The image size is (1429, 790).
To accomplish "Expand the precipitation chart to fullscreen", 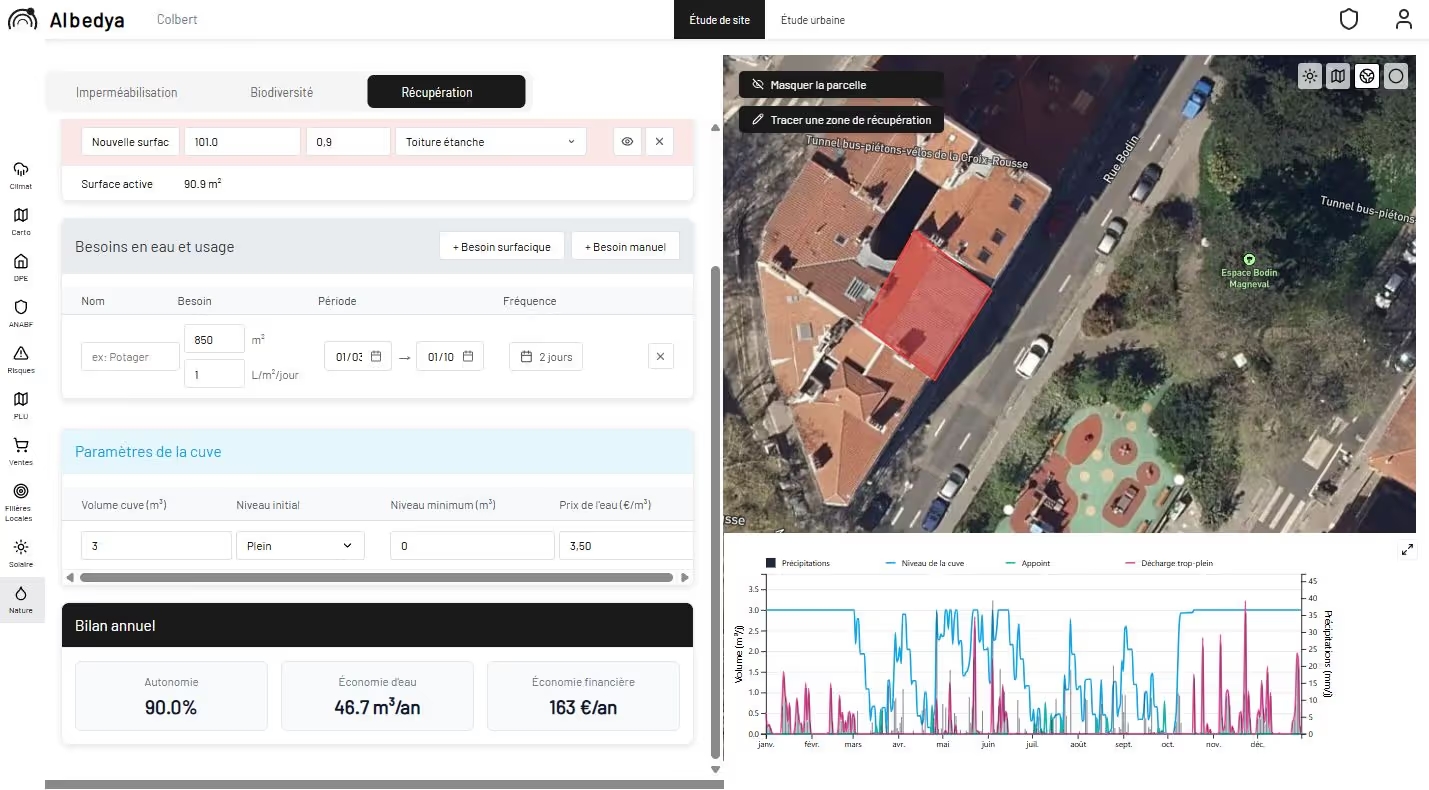I will pyautogui.click(x=1407, y=549).
